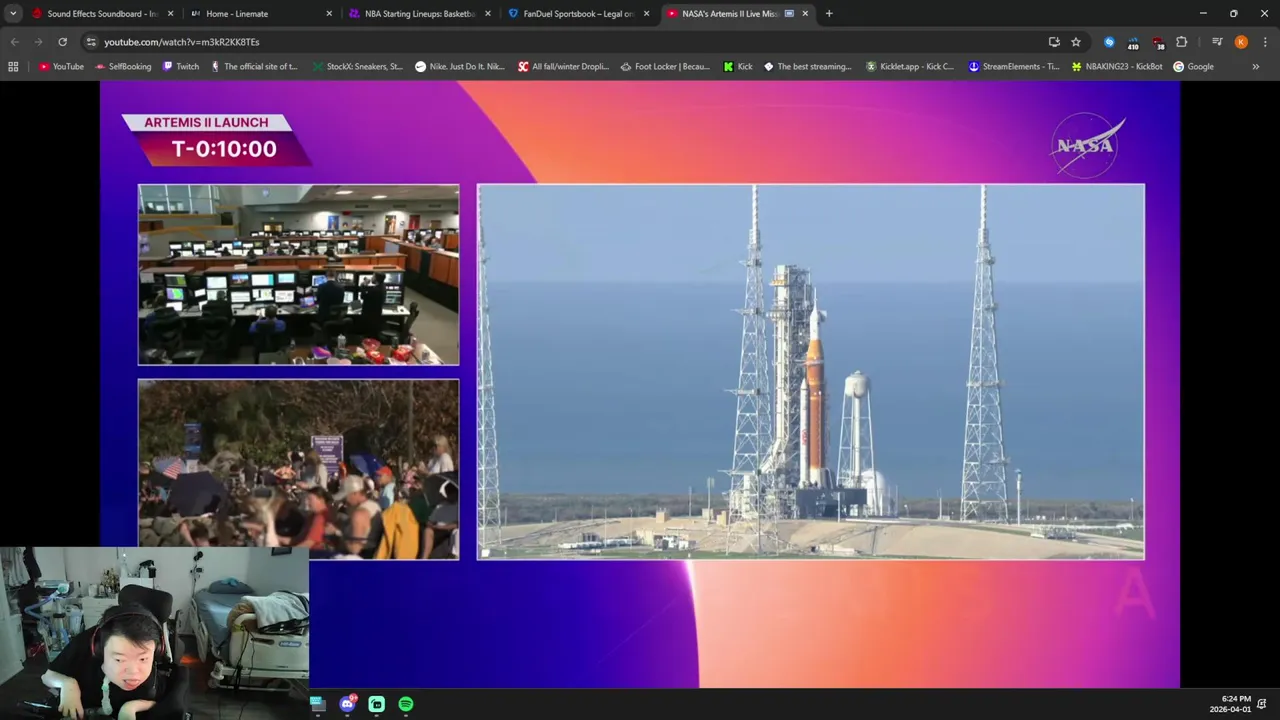Open 'The official site of t...' bookmark

253,67
